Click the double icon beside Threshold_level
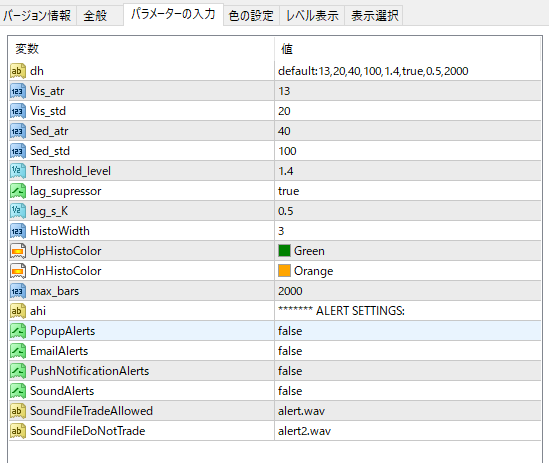 pyautogui.click(x=18, y=171)
